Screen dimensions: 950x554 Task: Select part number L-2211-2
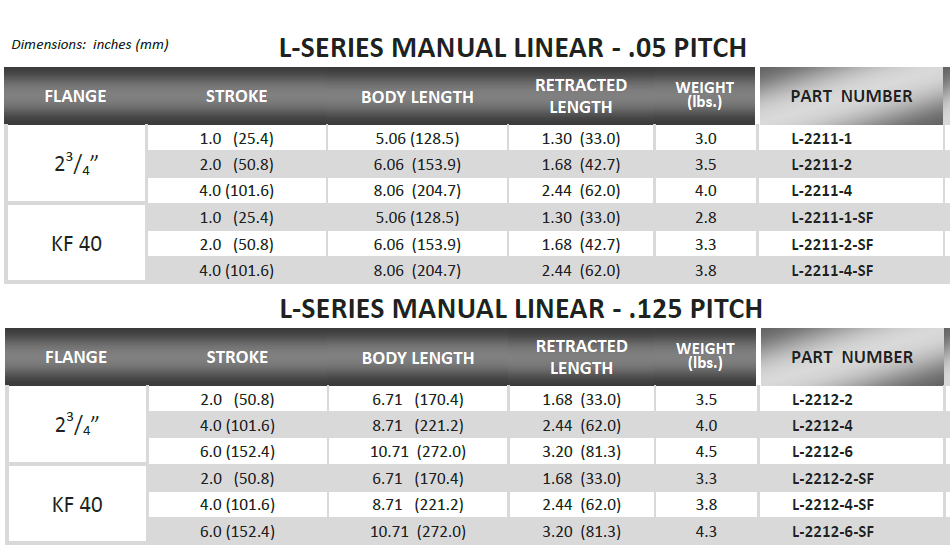(x=821, y=165)
